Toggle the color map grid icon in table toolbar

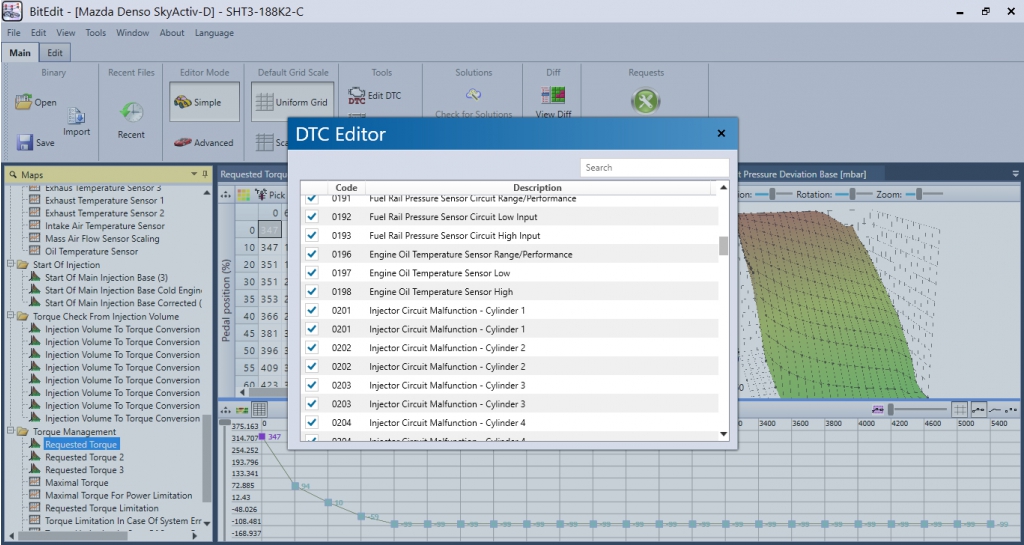(x=243, y=195)
